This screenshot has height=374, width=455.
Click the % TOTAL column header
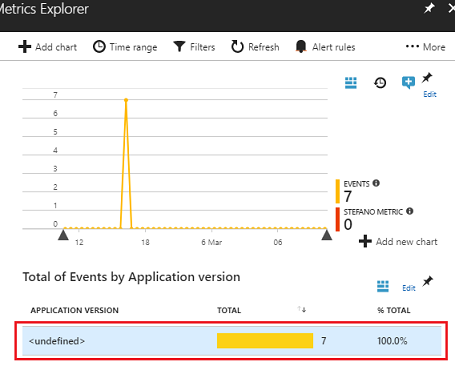(394, 310)
